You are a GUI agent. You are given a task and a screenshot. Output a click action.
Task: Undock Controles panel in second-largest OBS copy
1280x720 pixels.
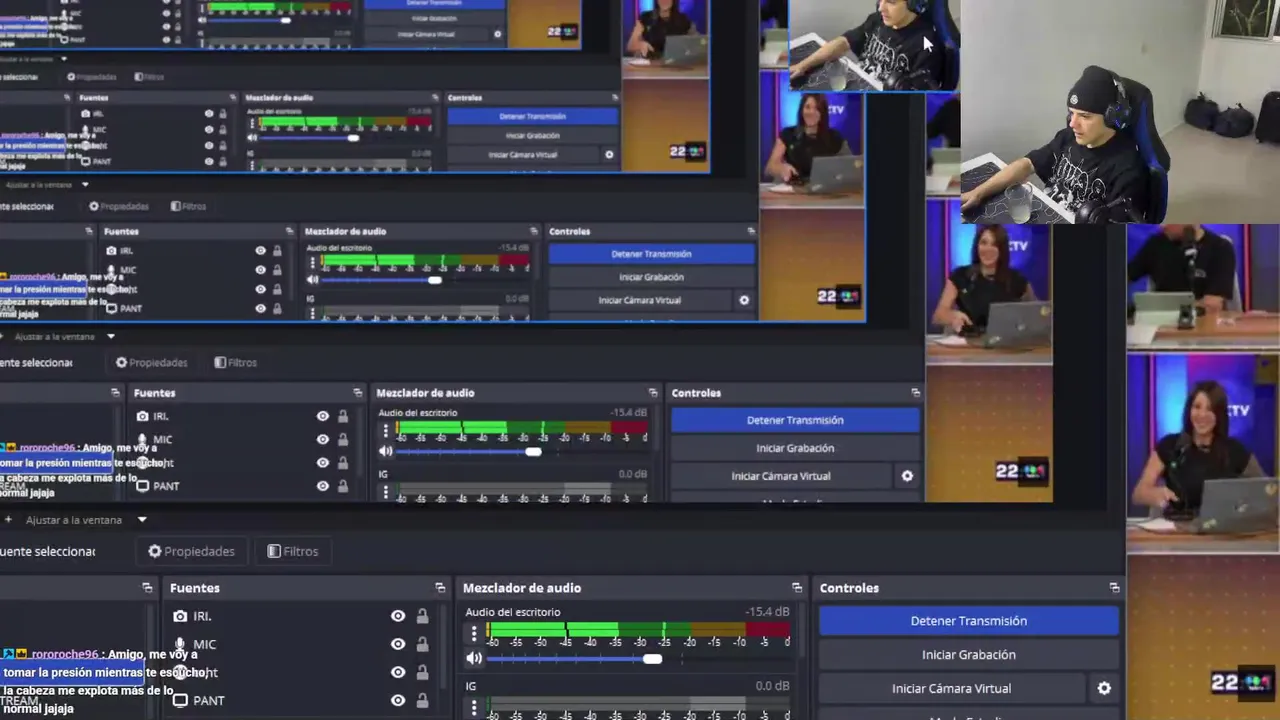915,393
